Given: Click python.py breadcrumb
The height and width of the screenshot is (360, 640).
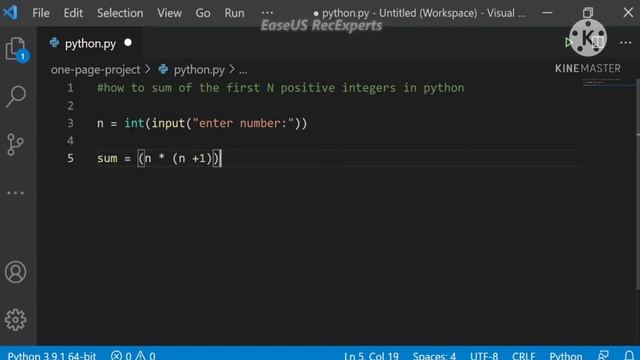Looking at the screenshot, I should [199, 70].
